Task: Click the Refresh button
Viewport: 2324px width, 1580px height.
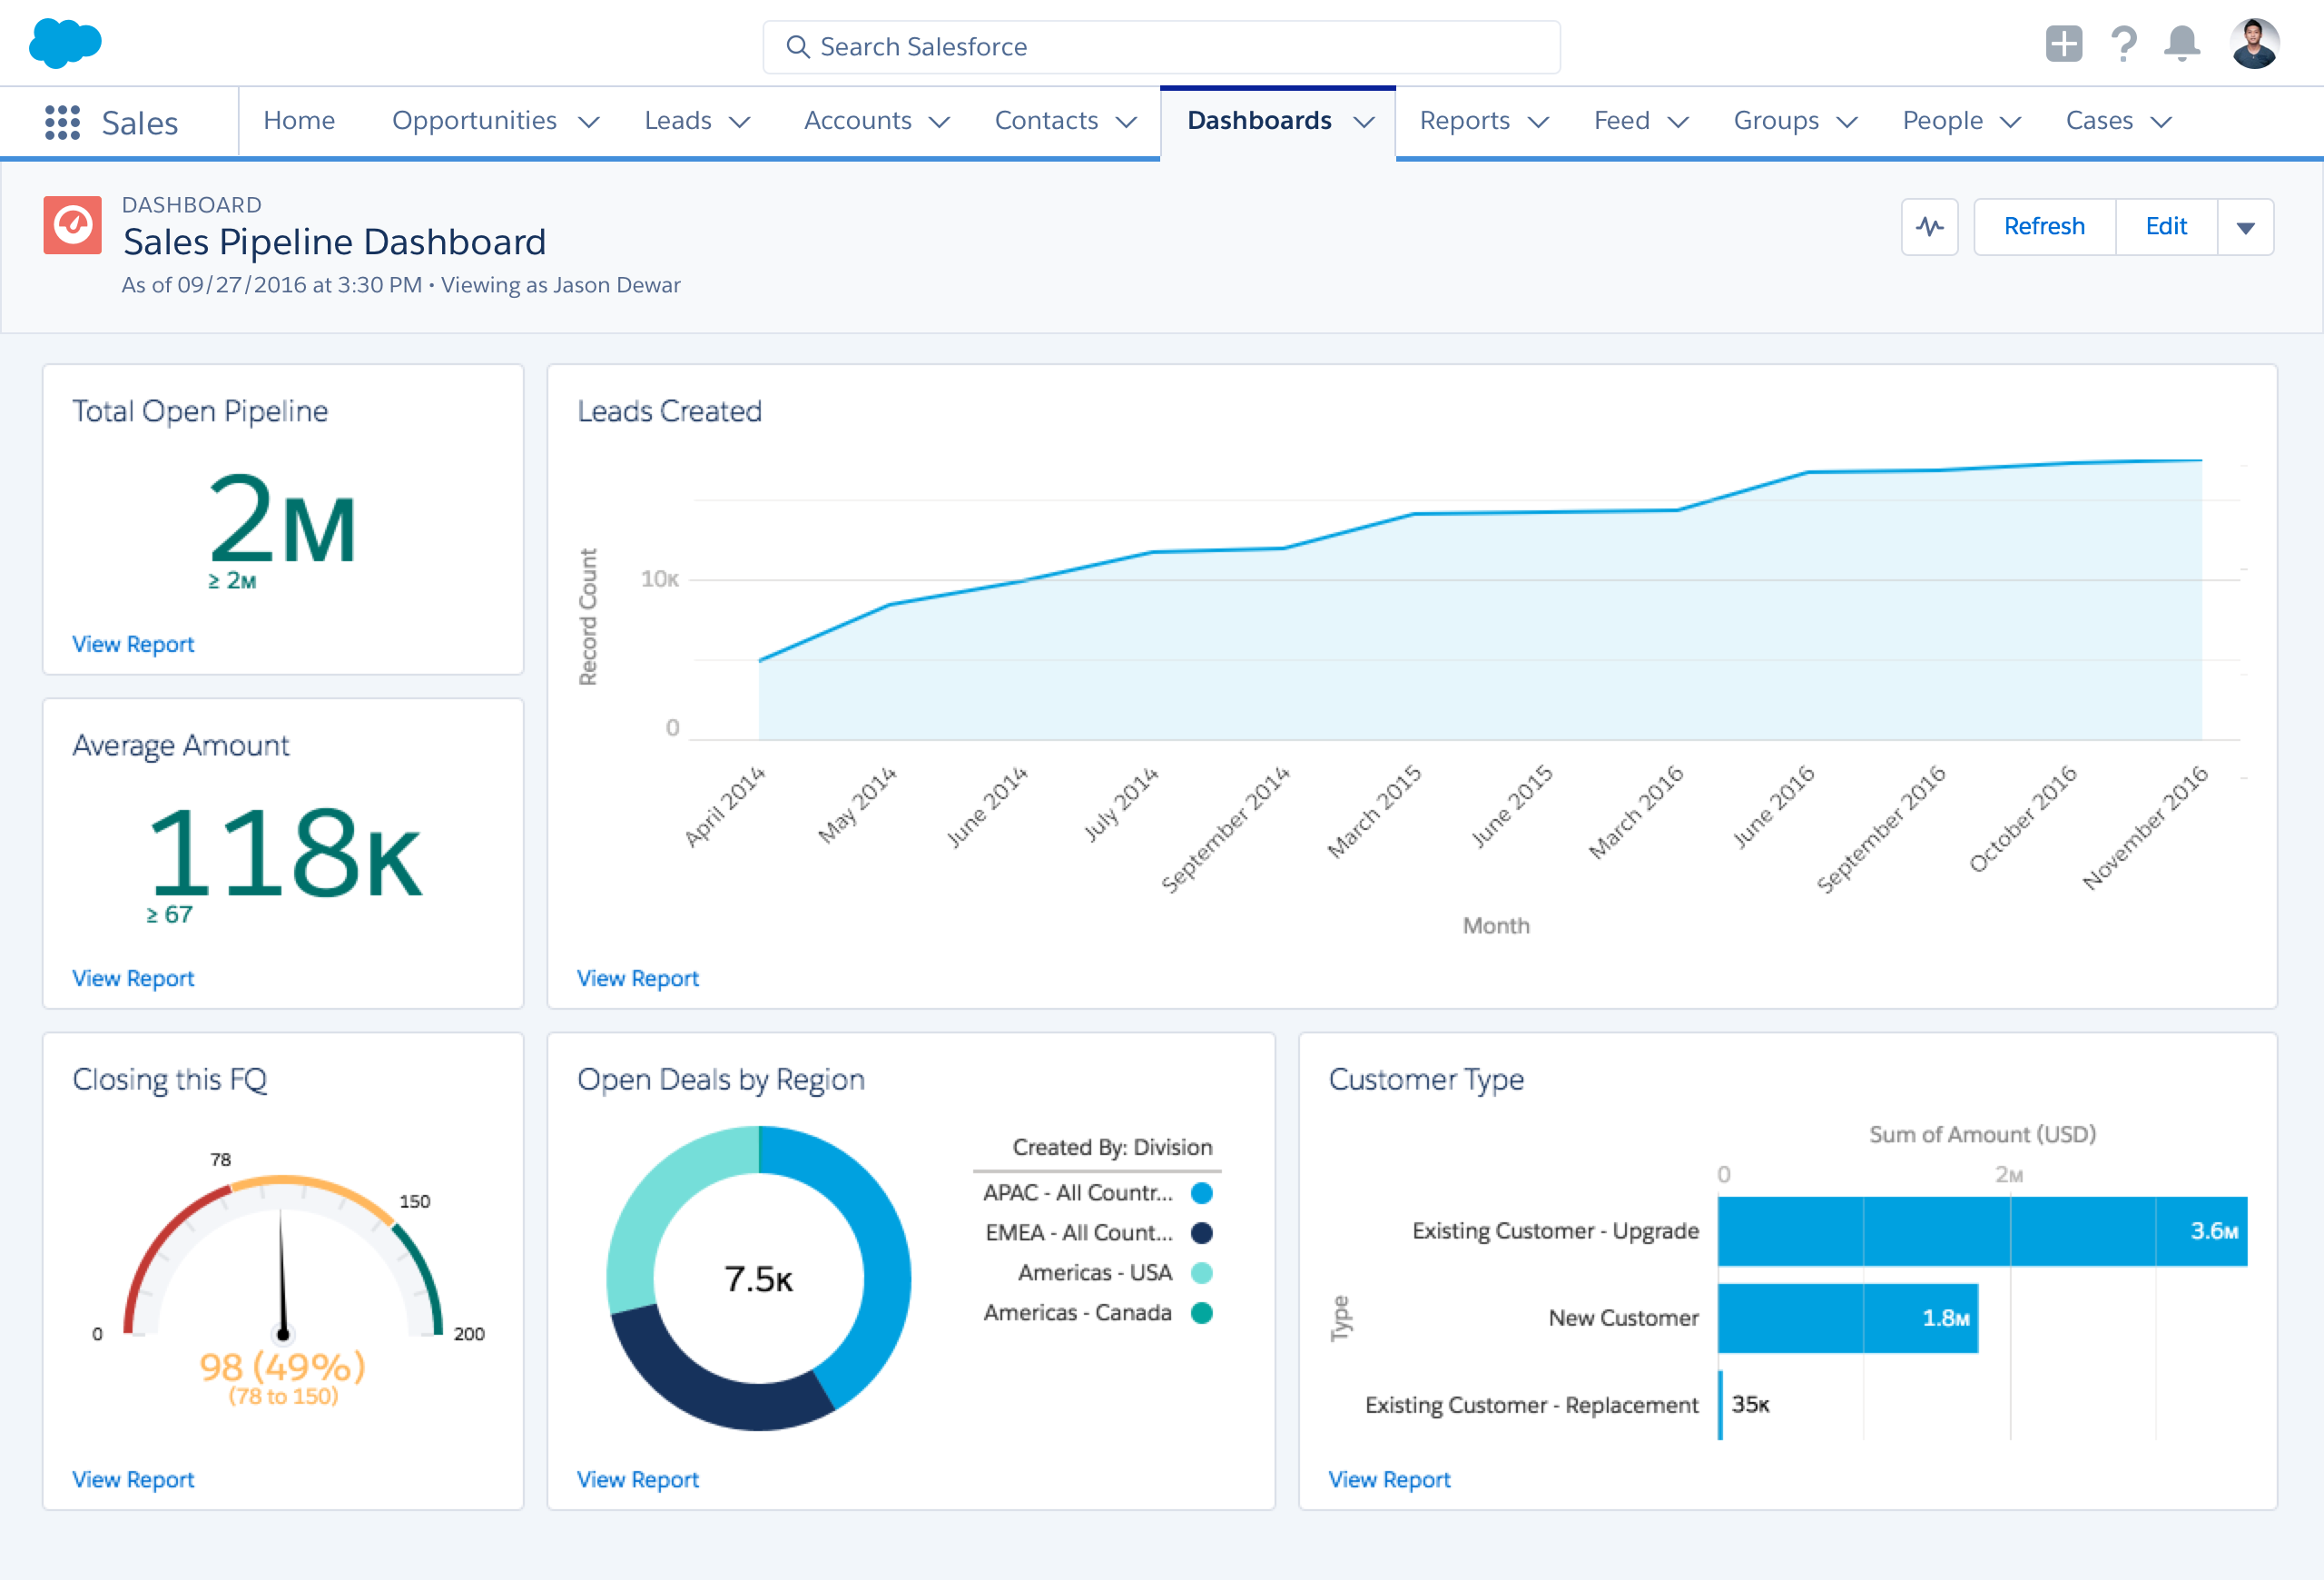Action: click(x=2044, y=227)
